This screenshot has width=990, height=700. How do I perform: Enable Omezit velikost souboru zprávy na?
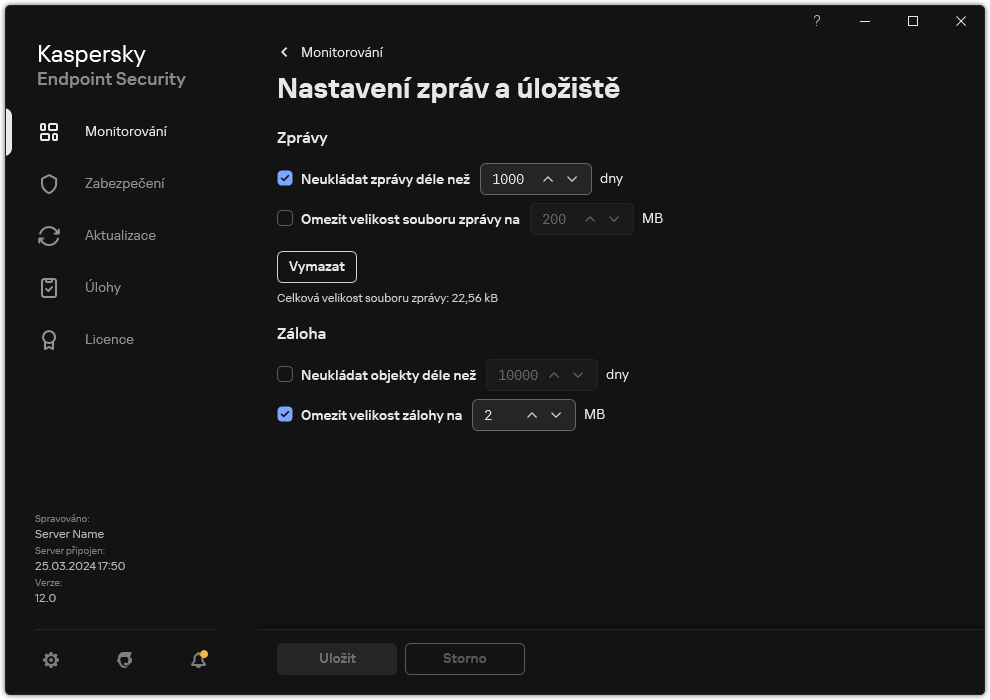pos(285,218)
